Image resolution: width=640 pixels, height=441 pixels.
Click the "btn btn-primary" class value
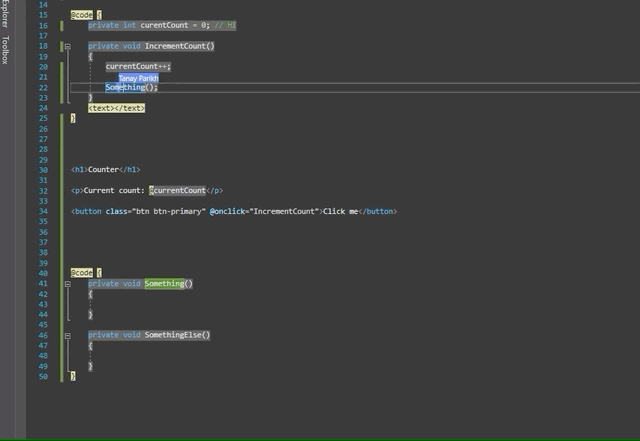pos(169,212)
